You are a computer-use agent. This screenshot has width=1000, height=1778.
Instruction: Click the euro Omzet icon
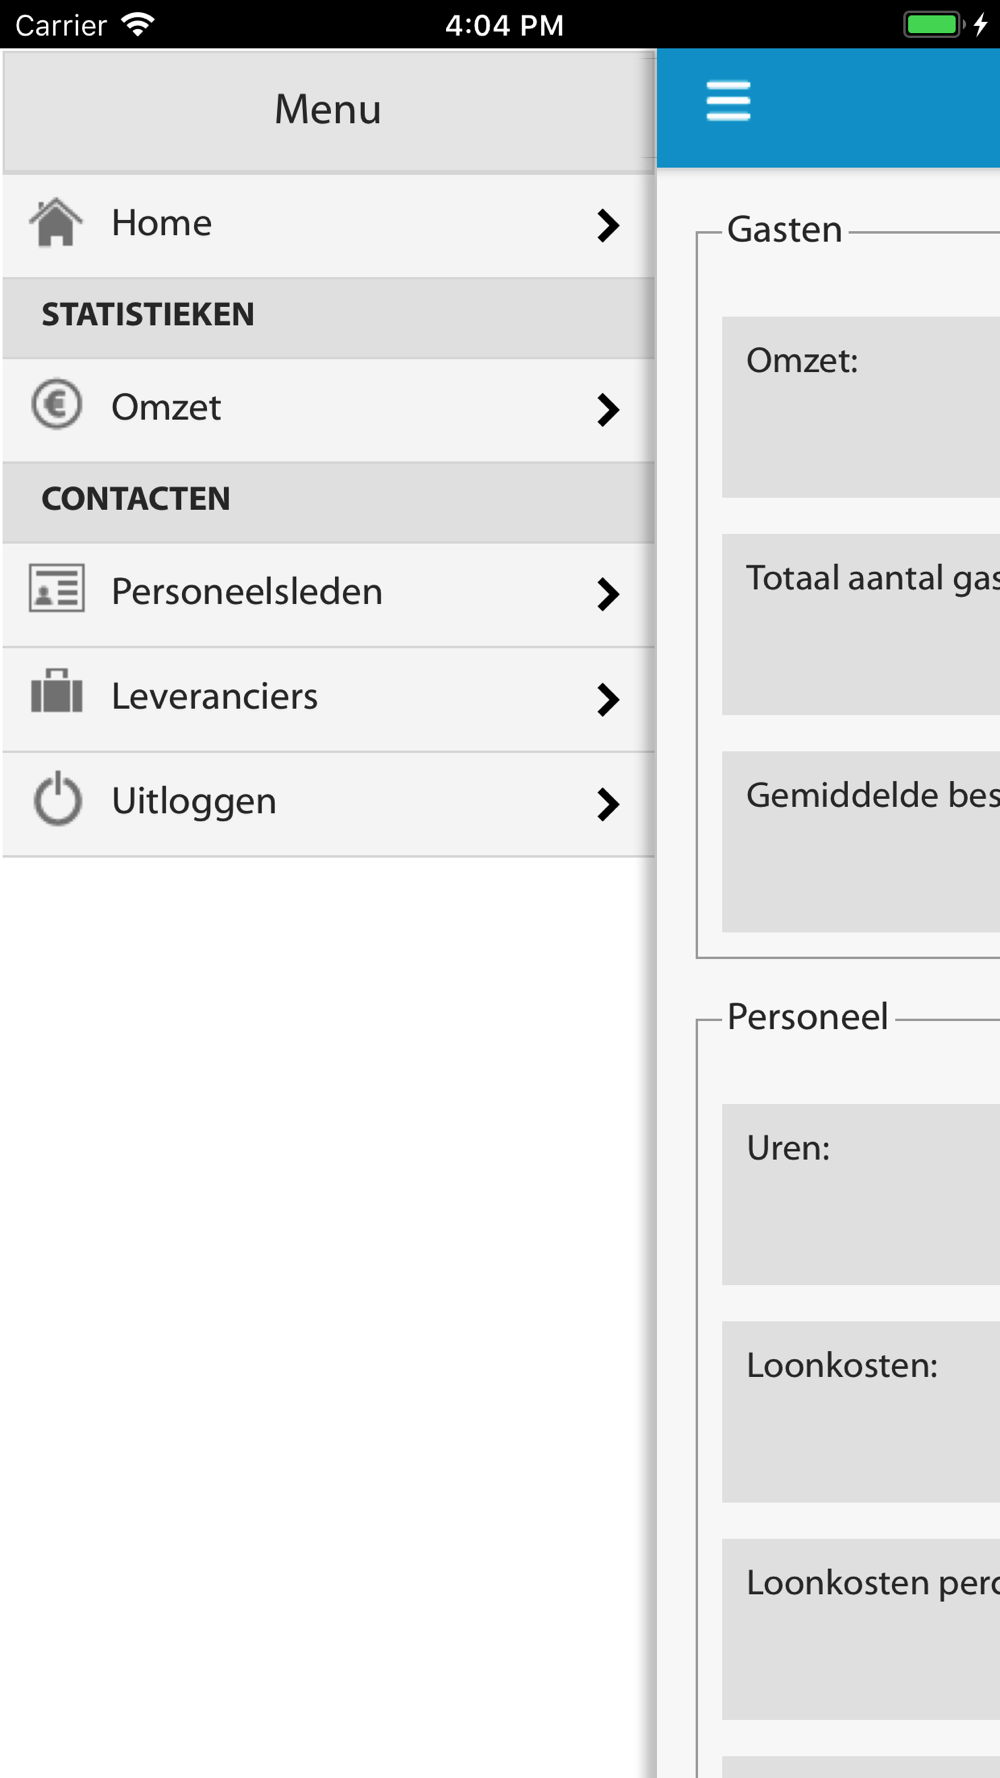click(x=56, y=405)
